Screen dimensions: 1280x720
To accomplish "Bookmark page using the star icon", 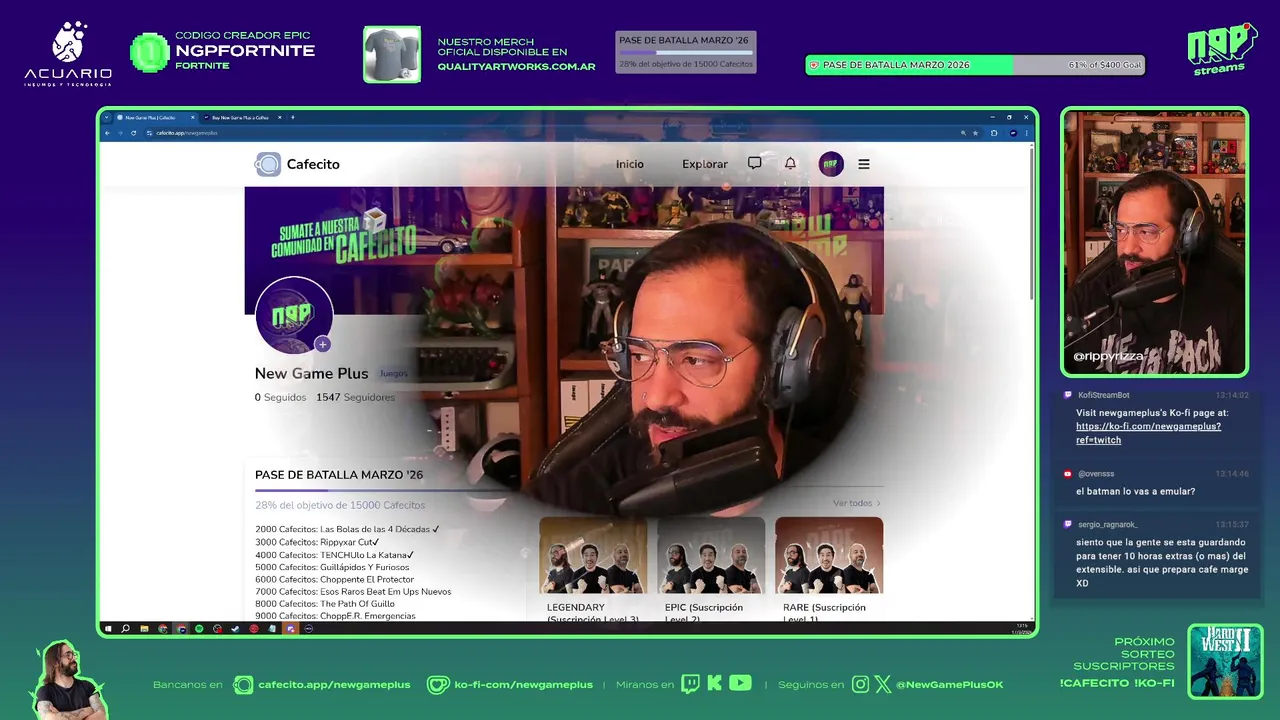I will pyautogui.click(x=975, y=133).
